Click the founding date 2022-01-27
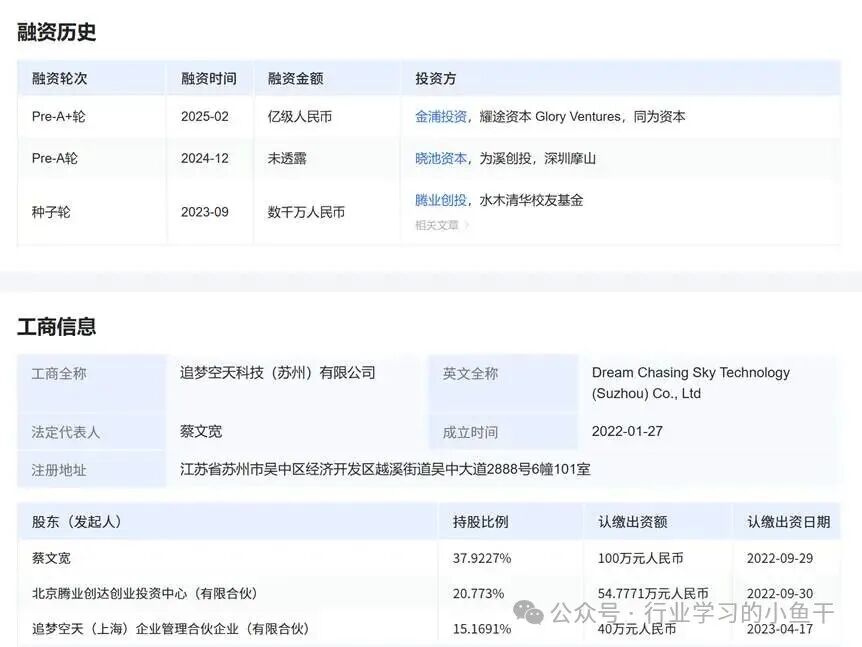862x647 pixels. pyautogui.click(x=627, y=431)
